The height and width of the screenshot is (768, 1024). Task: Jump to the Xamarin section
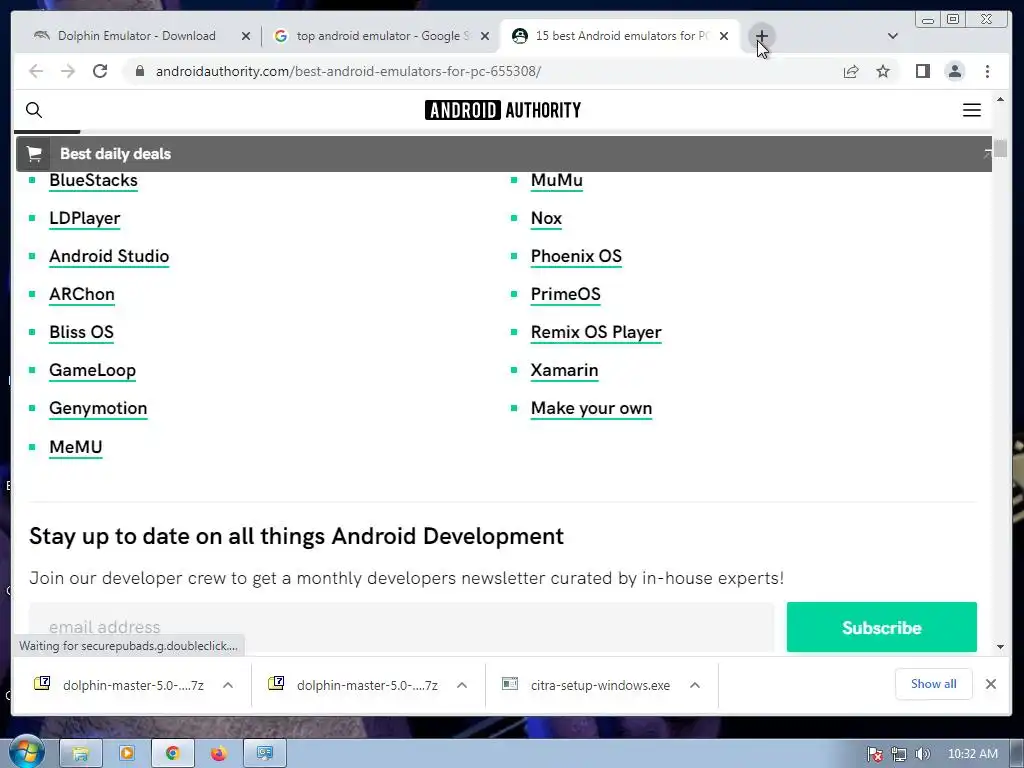564,370
